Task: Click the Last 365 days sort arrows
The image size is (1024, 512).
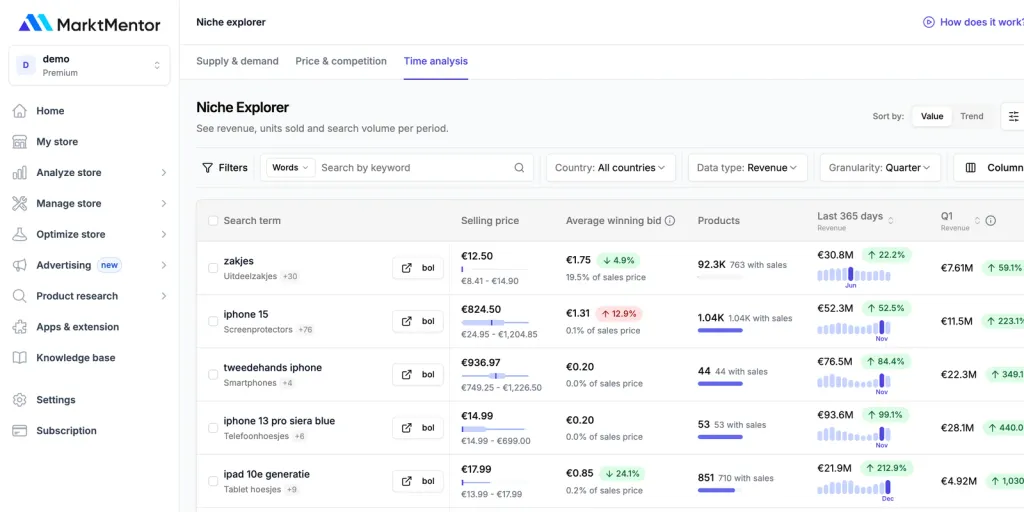Action: tap(891, 220)
